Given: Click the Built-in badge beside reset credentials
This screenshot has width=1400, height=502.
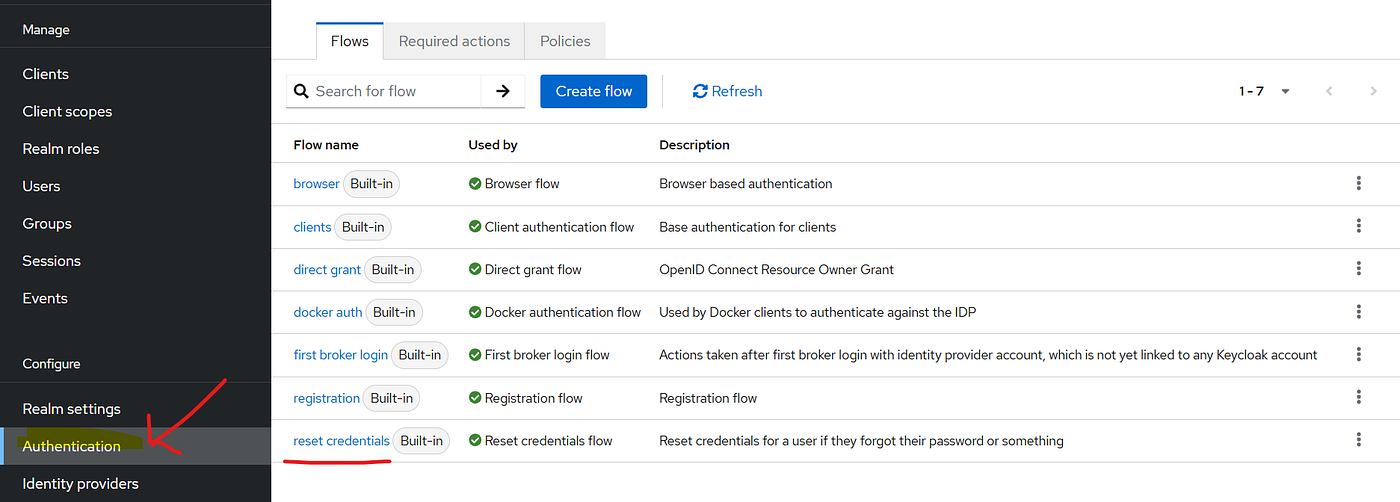Looking at the screenshot, I should click(x=421, y=440).
